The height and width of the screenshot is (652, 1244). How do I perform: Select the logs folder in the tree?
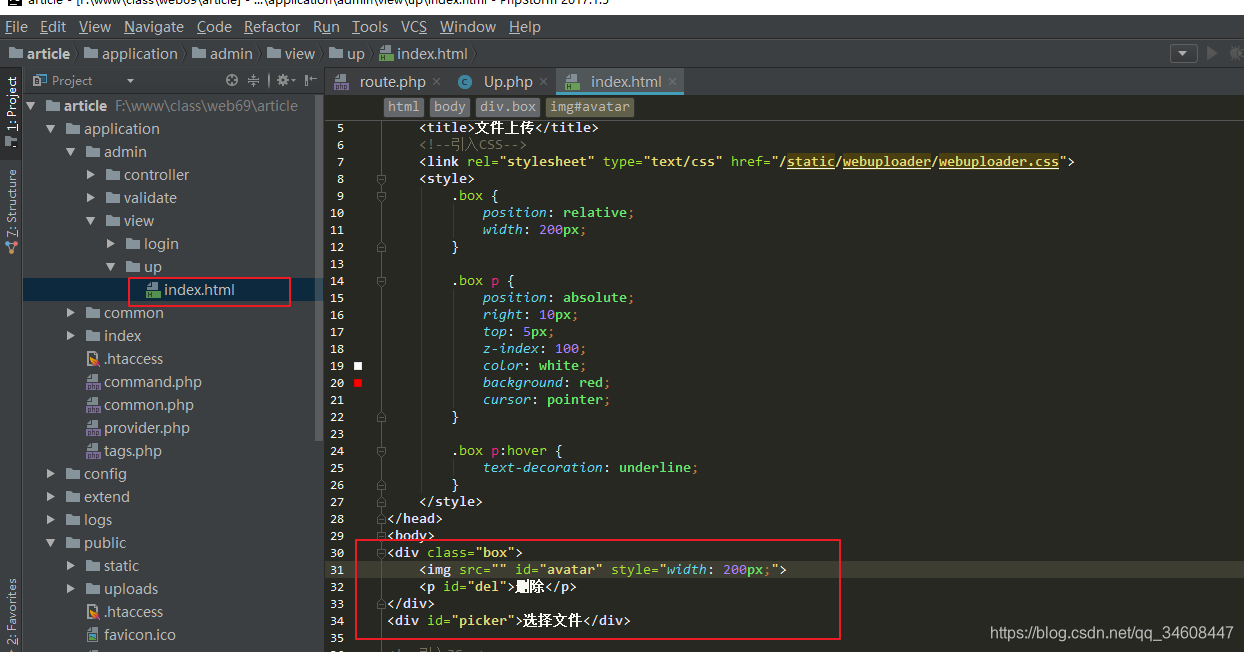click(98, 520)
